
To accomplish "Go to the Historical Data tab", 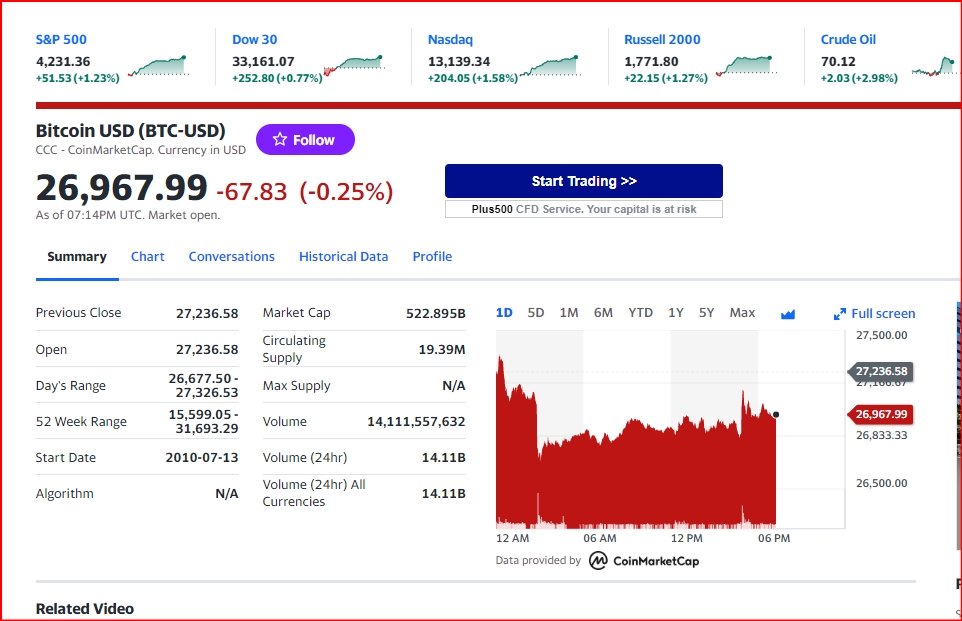I will pyautogui.click(x=344, y=256).
